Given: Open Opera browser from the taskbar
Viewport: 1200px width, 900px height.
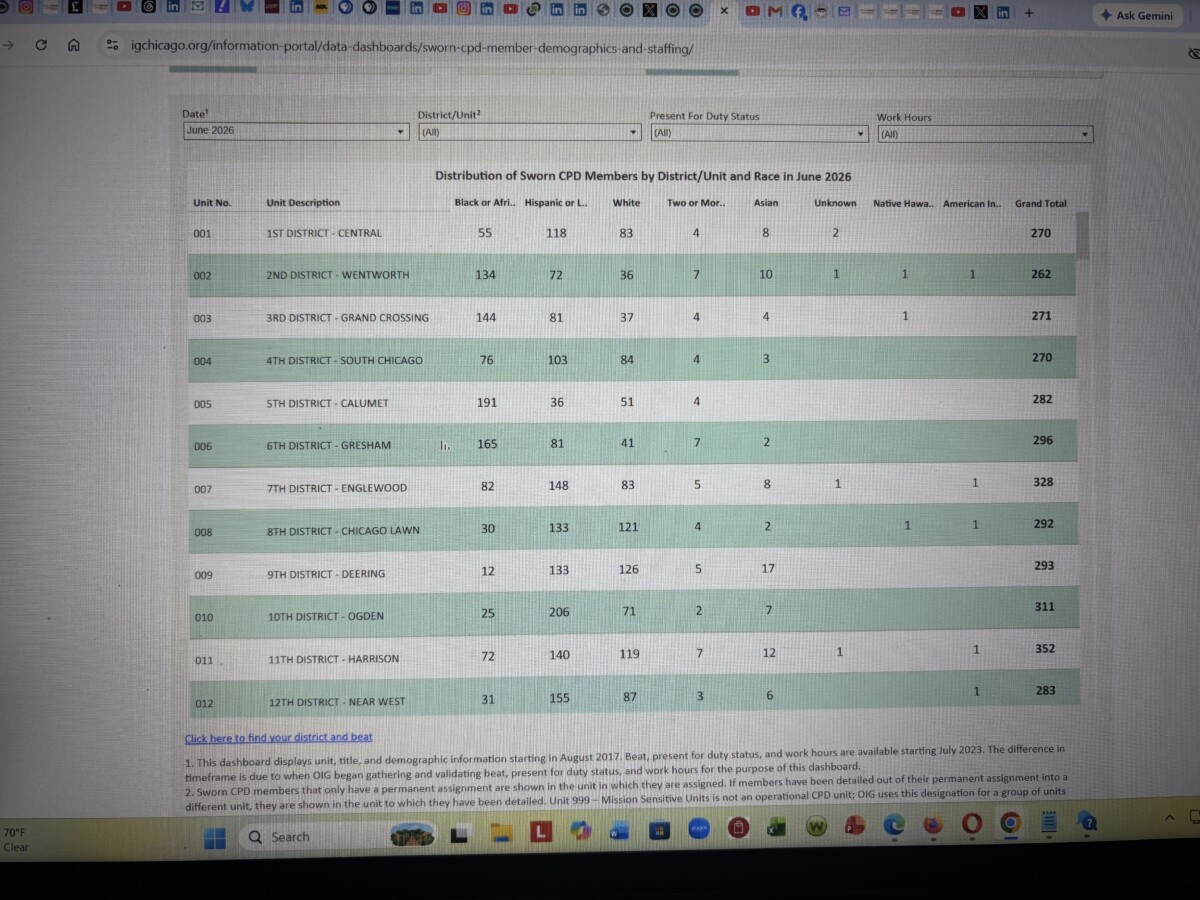Looking at the screenshot, I should [x=971, y=824].
